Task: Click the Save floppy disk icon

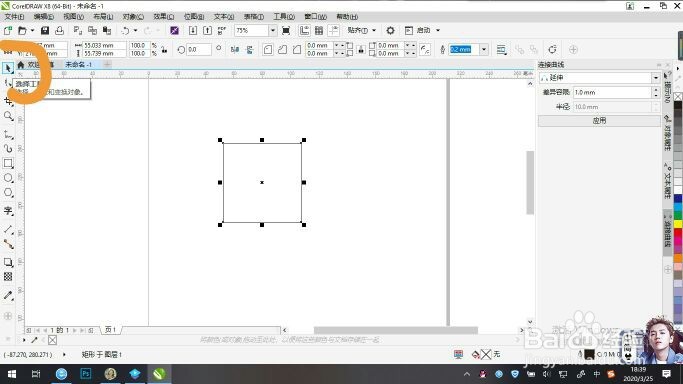Action: pos(45,30)
